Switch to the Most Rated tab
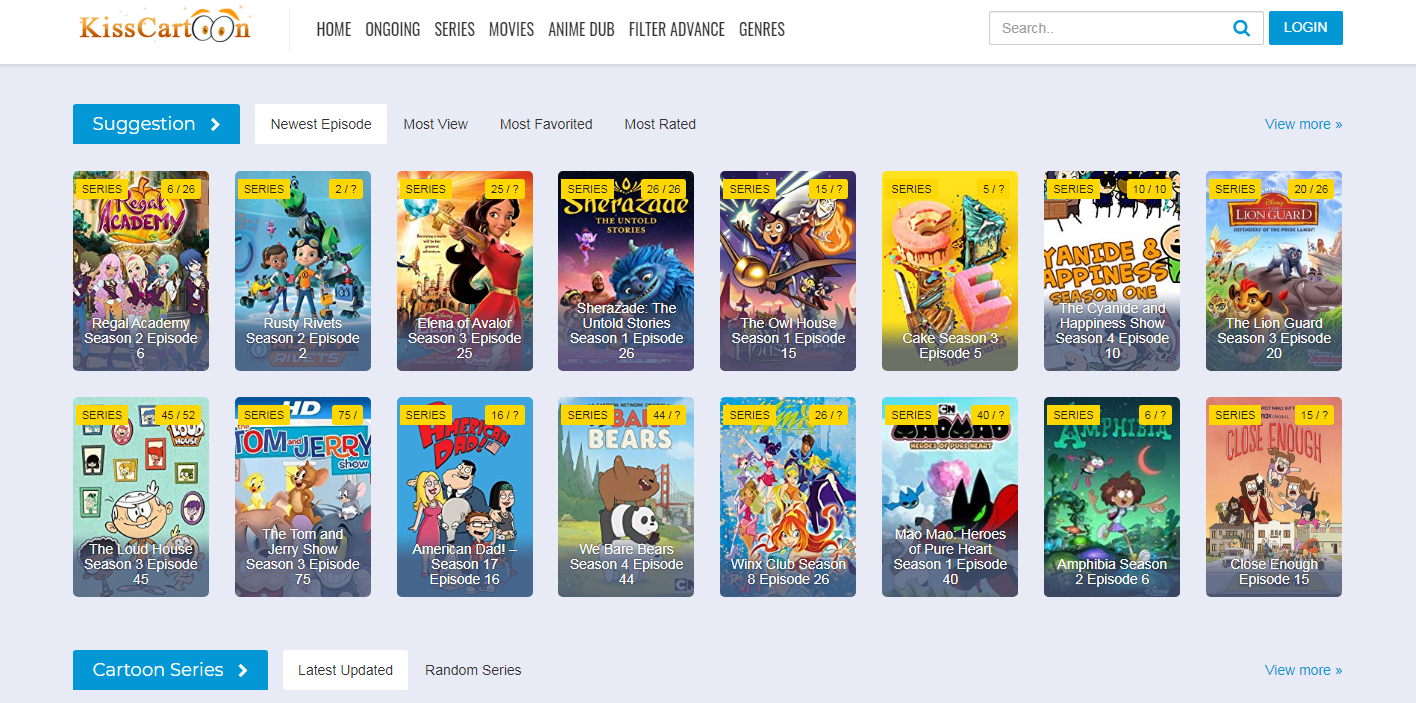1416x703 pixels. (x=660, y=124)
